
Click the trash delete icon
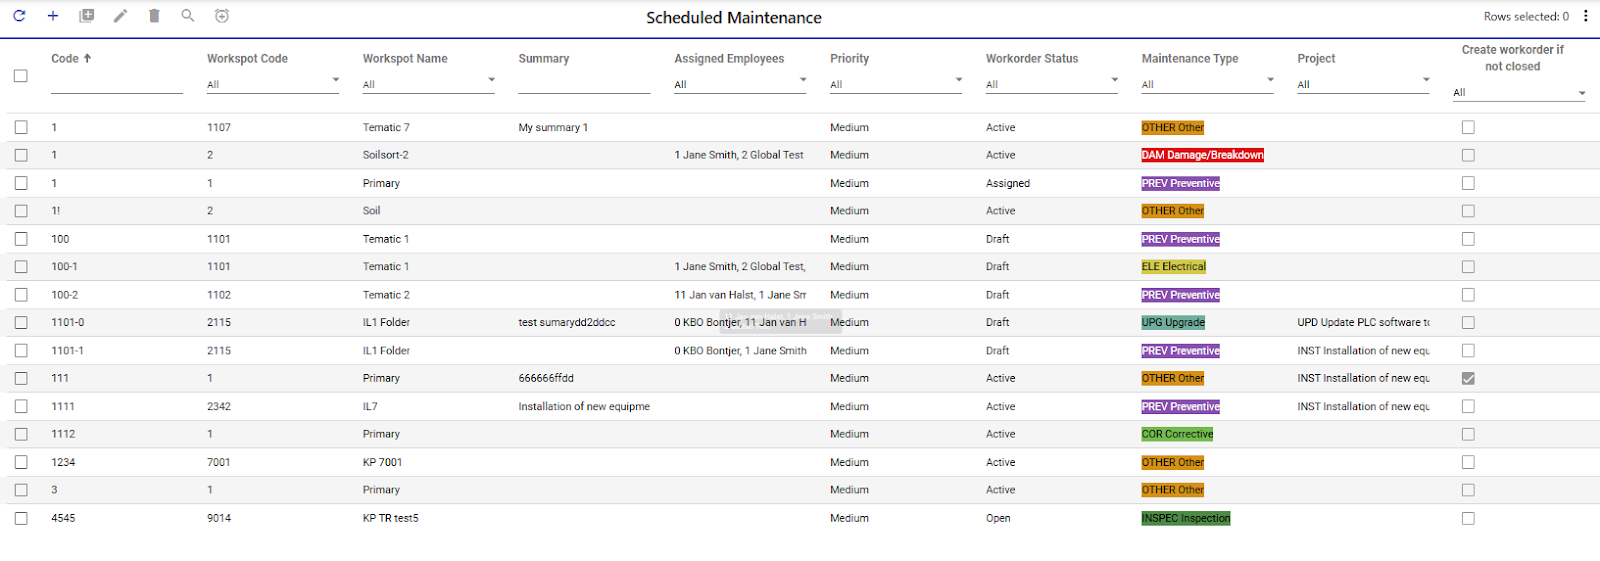click(x=154, y=16)
